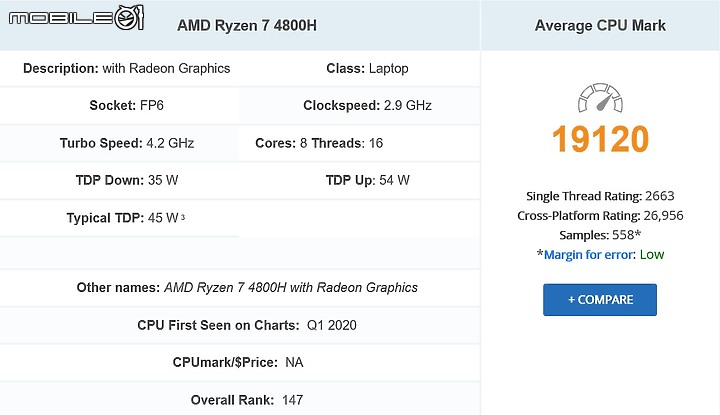Click the Other names row text
The image size is (720, 415).
pyautogui.click(x=247, y=288)
